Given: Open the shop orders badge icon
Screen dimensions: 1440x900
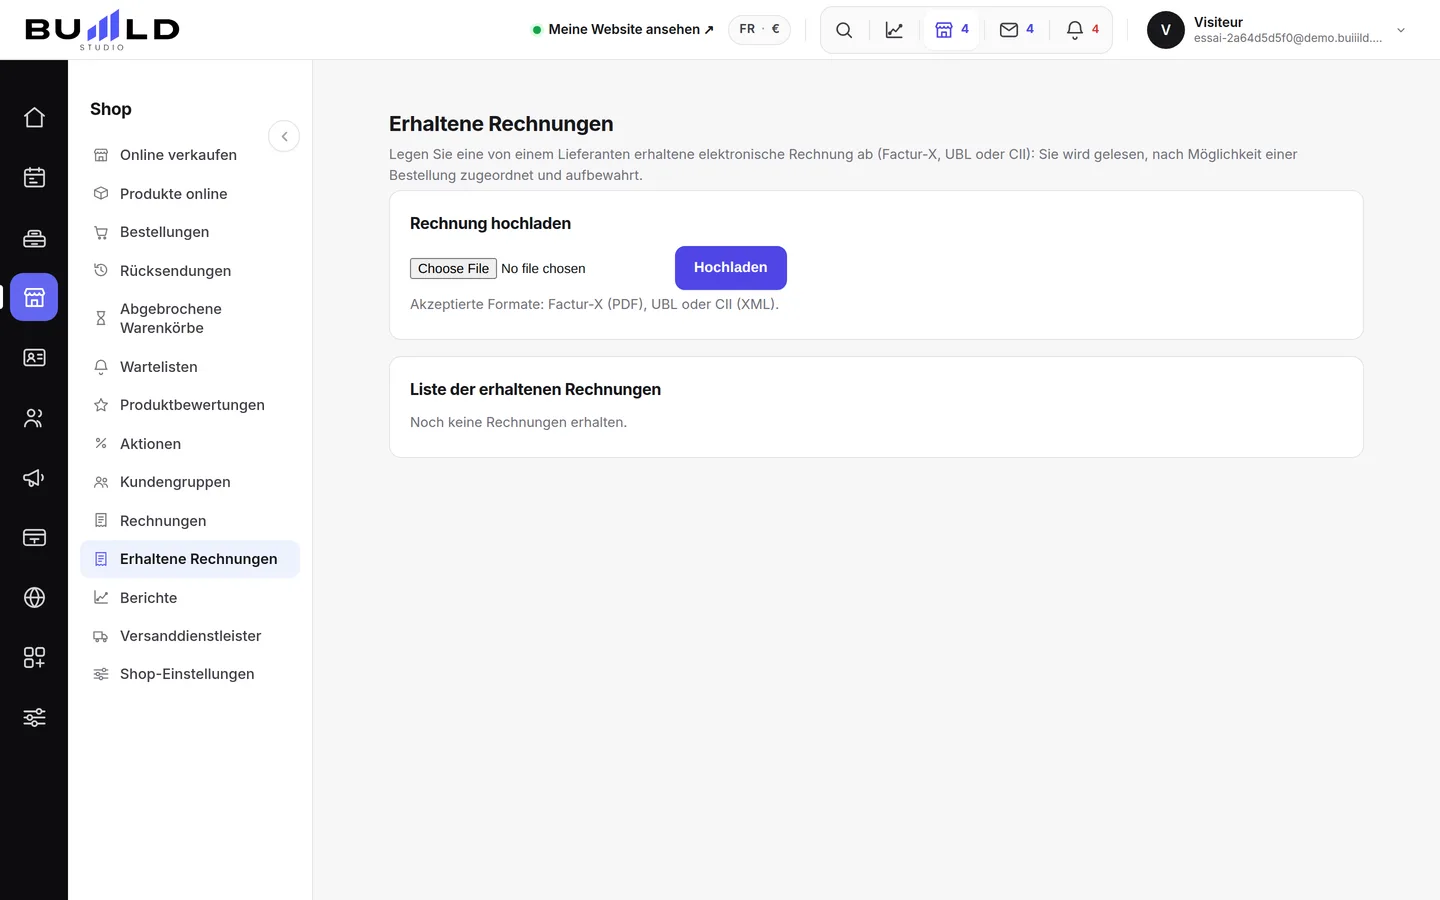Looking at the screenshot, I should [x=951, y=30].
